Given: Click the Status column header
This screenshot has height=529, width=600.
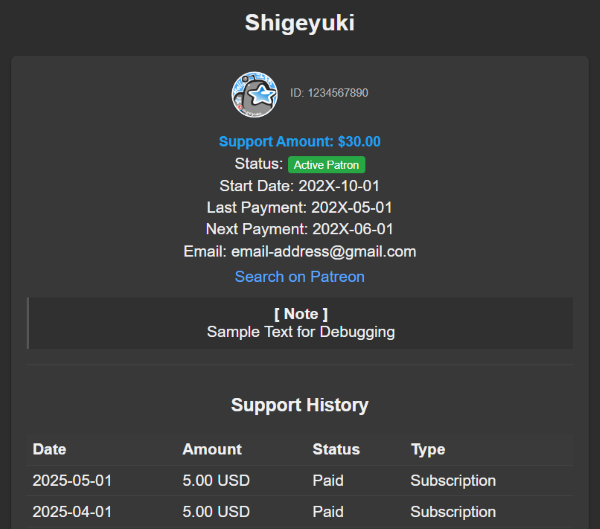Looking at the screenshot, I should [336, 450].
